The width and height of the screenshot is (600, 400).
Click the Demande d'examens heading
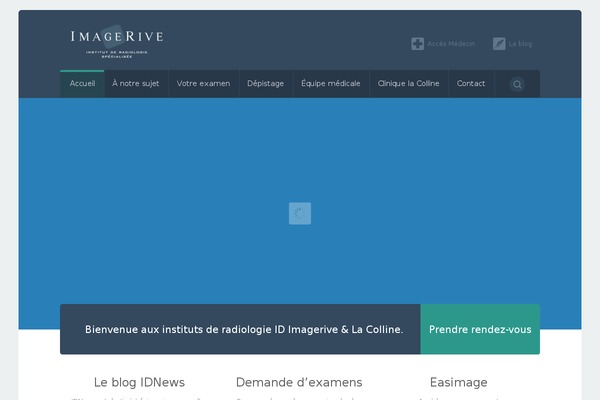pyautogui.click(x=299, y=382)
